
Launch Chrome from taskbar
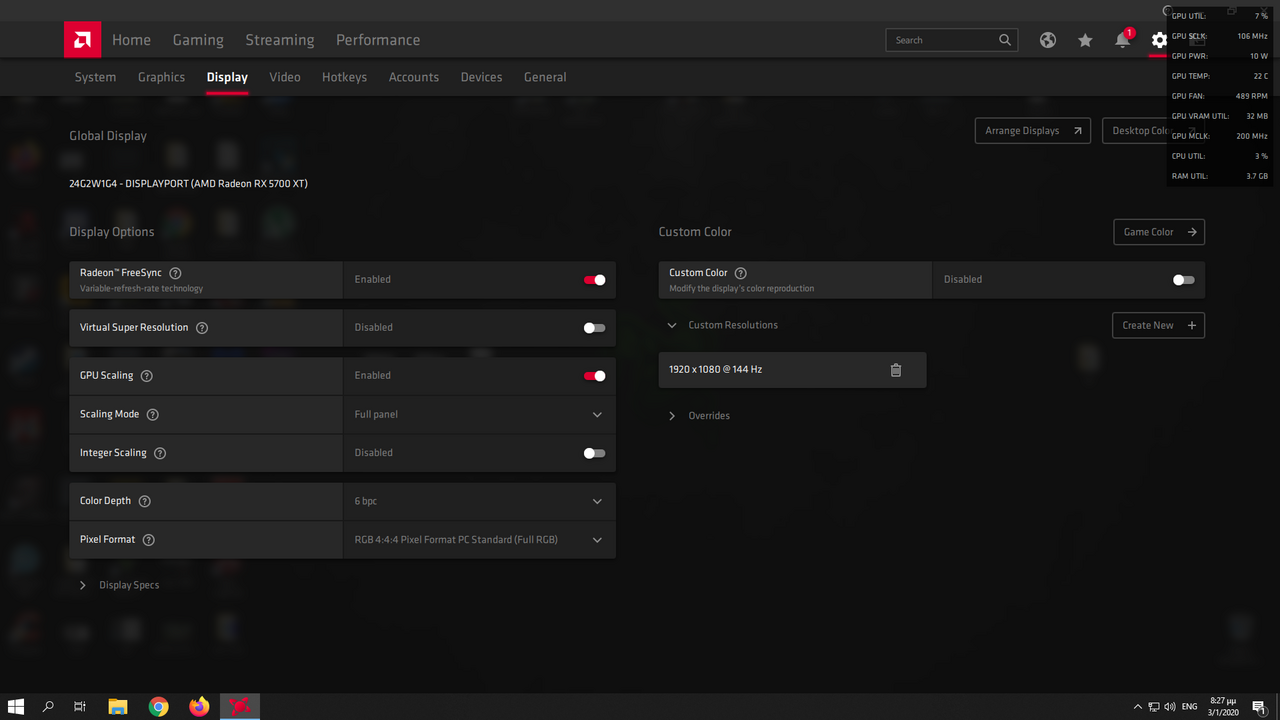[x=159, y=706]
